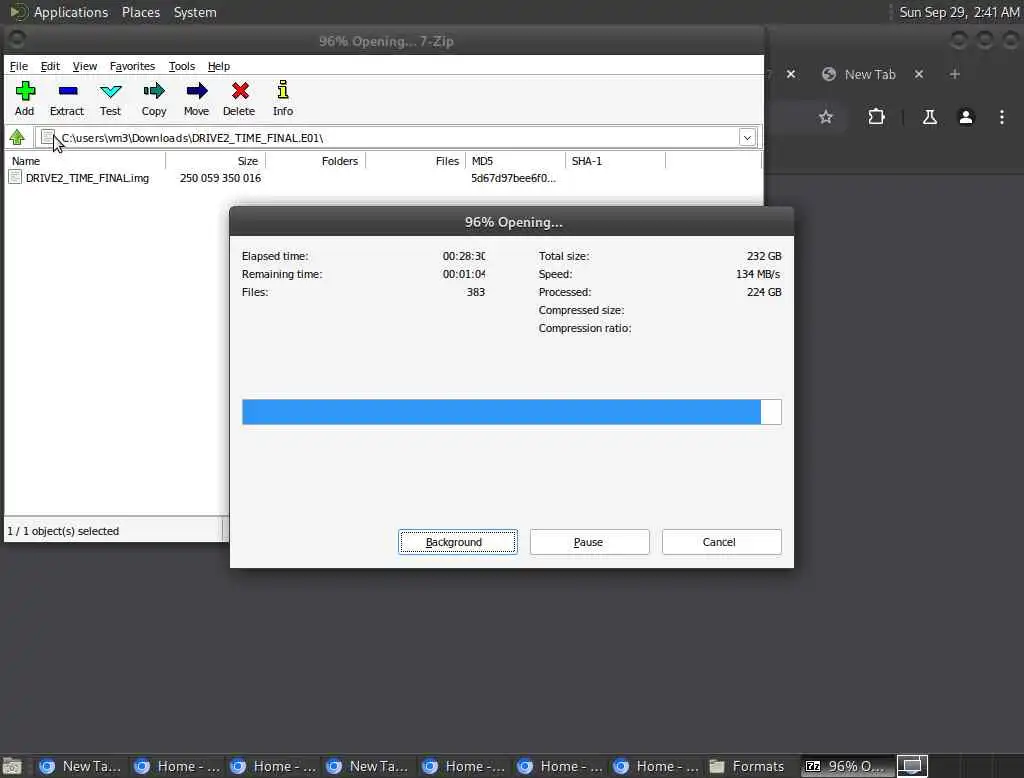This screenshot has width=1024, height=778.
Task: Click workspace switcher icon in bottom panel
Action: pyautogui.click(x=912, y=766)
